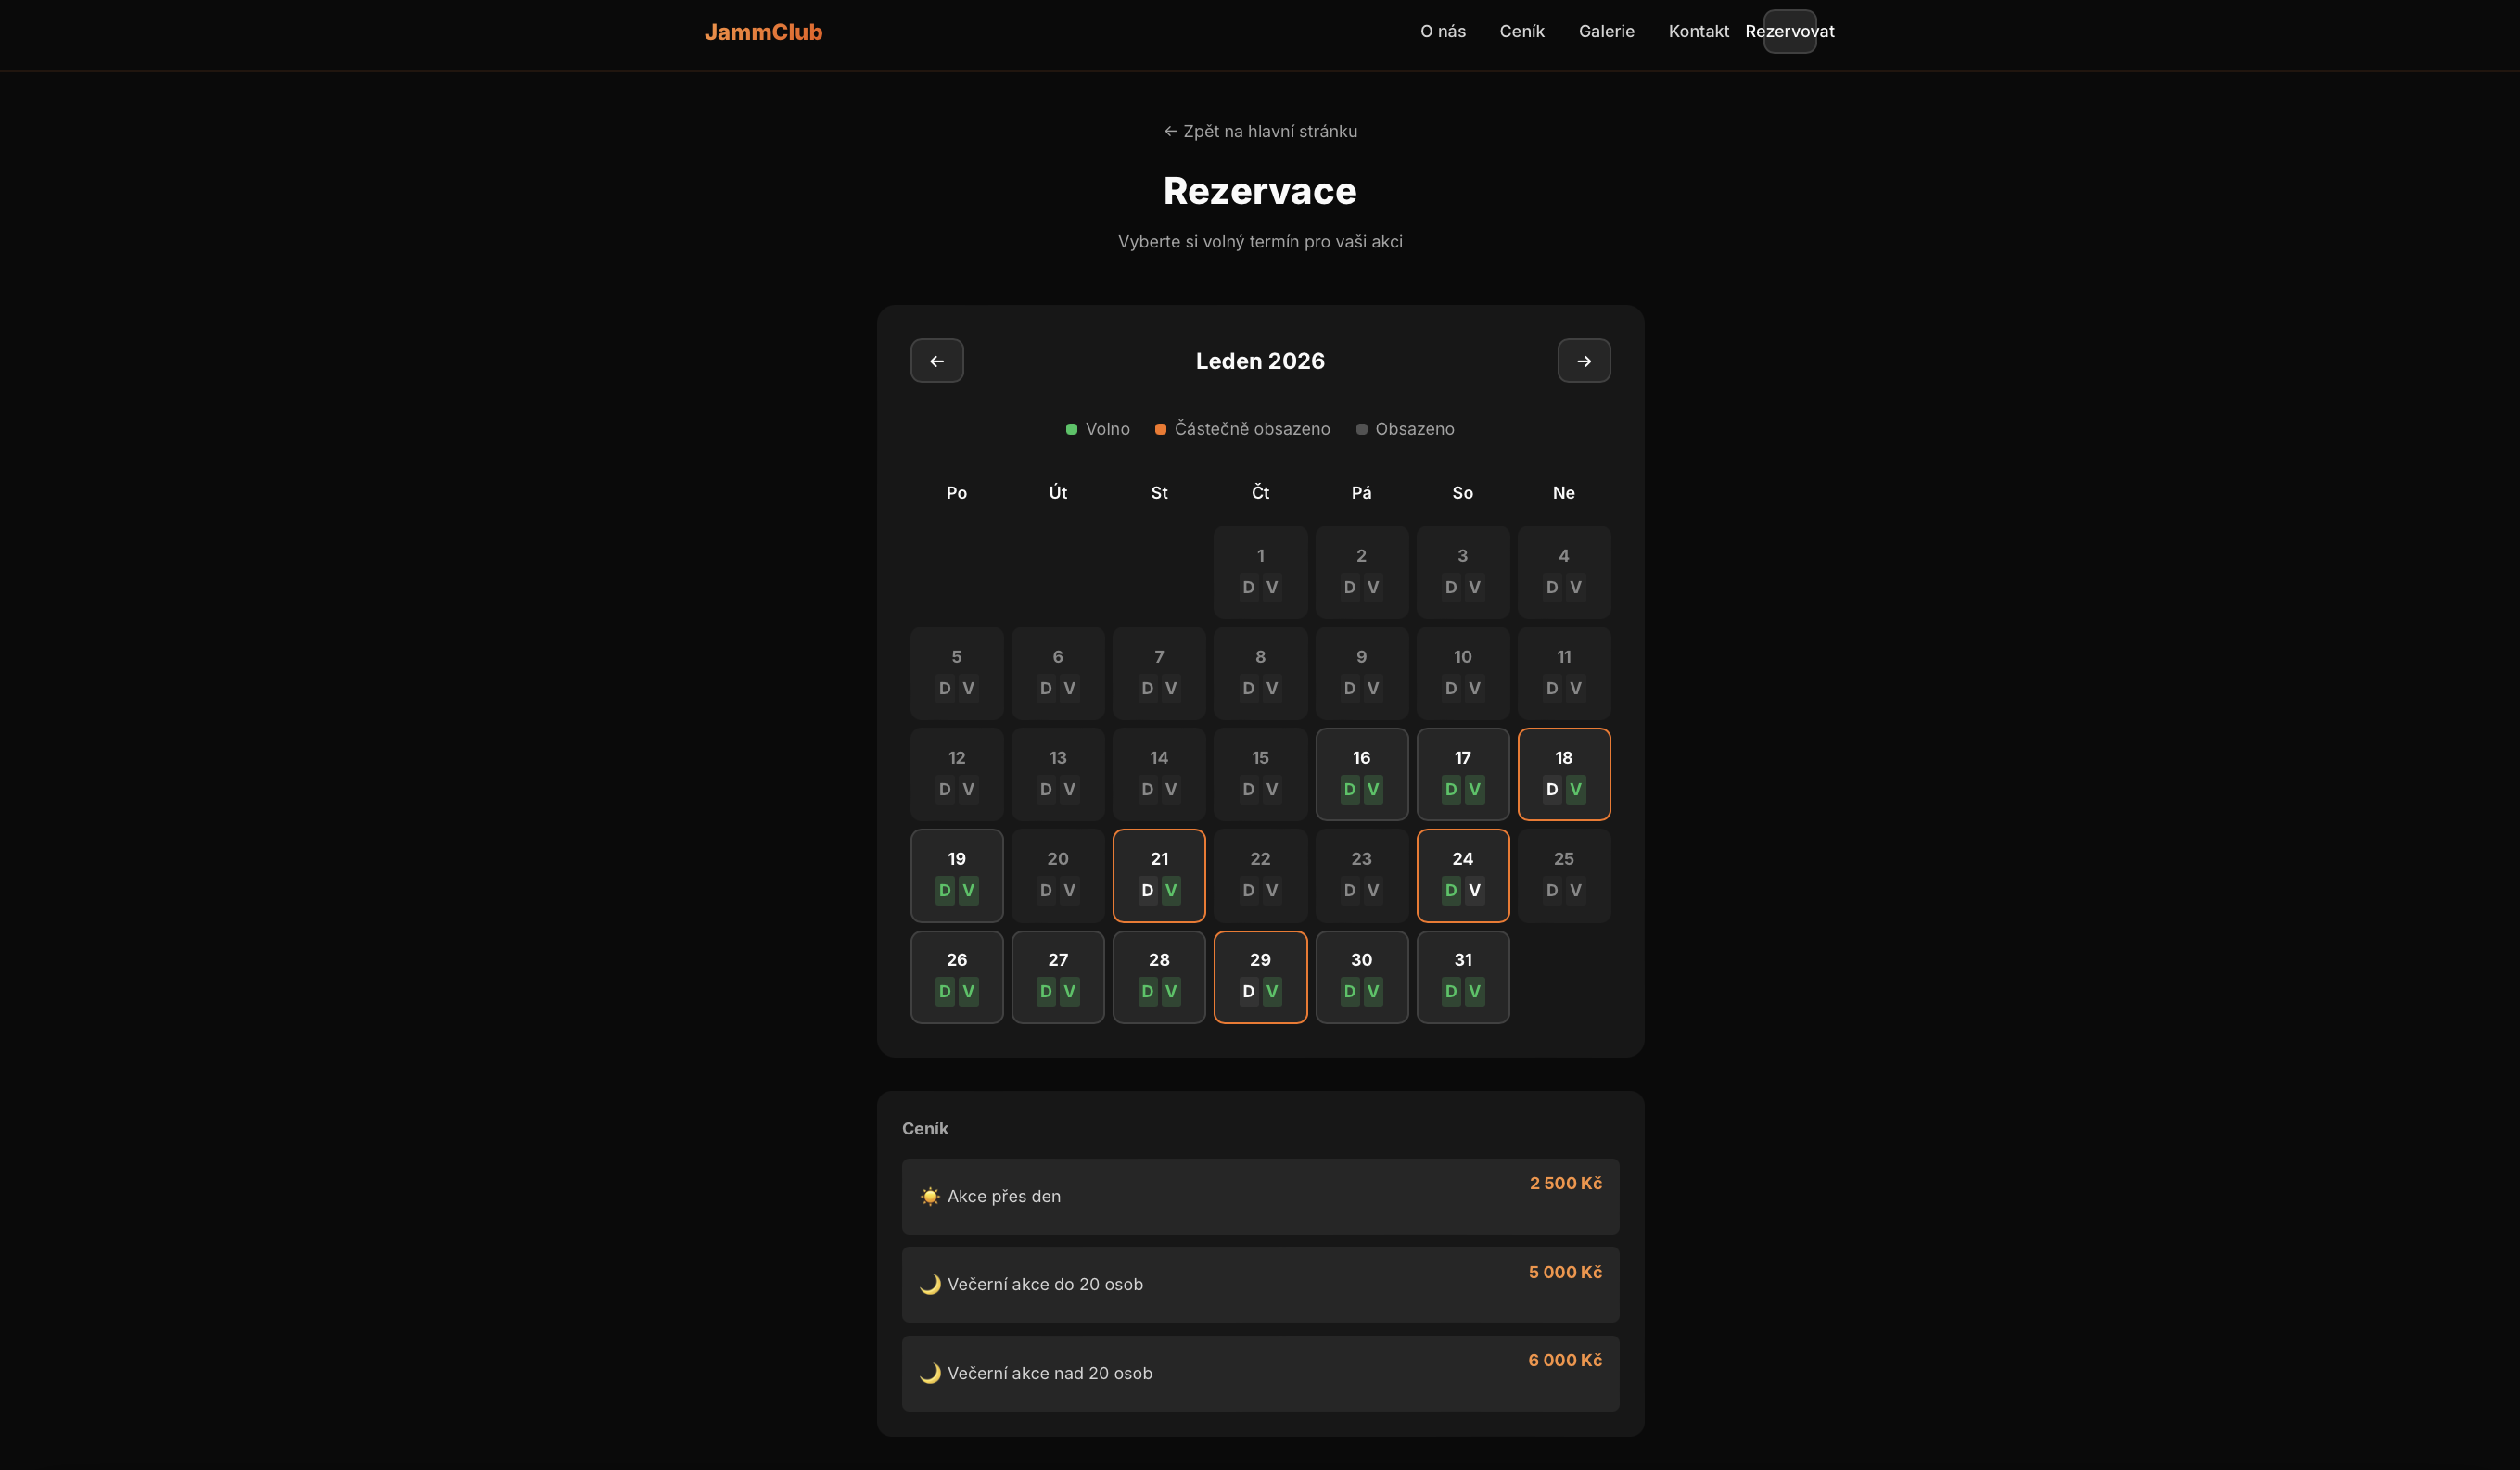Select the January 19 day cell
Screen dimensions: 2520x1470
coord(956,859)
